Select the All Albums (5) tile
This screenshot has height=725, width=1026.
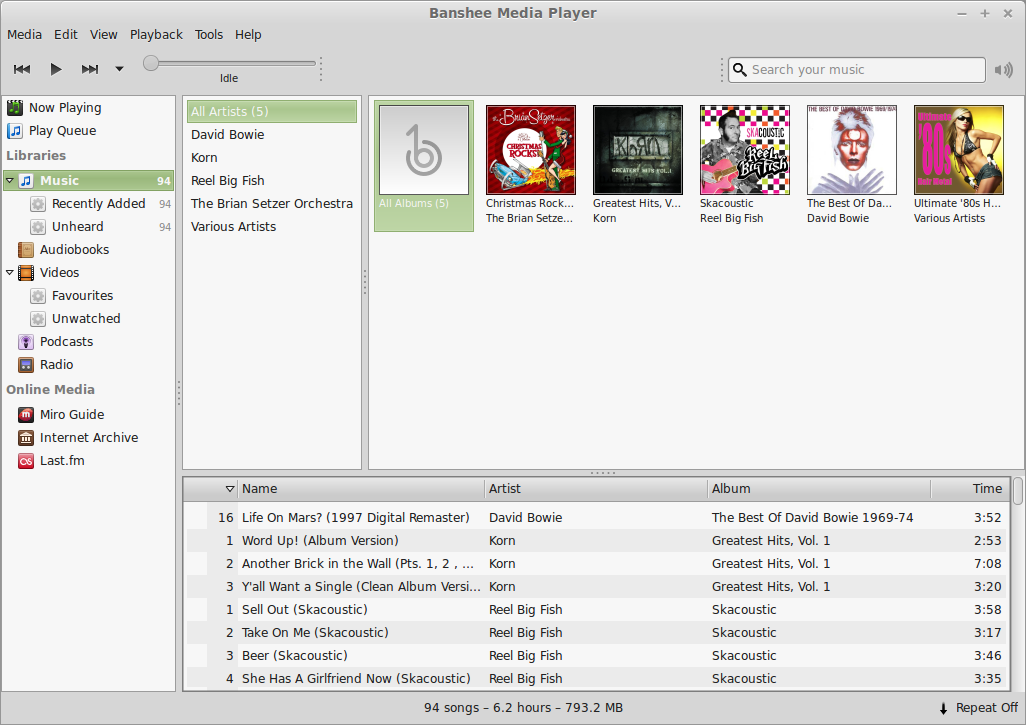424,166
